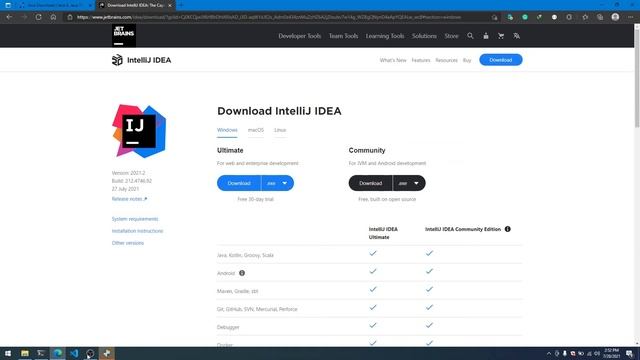Click the lock icon in address bar

pos(70,17)
